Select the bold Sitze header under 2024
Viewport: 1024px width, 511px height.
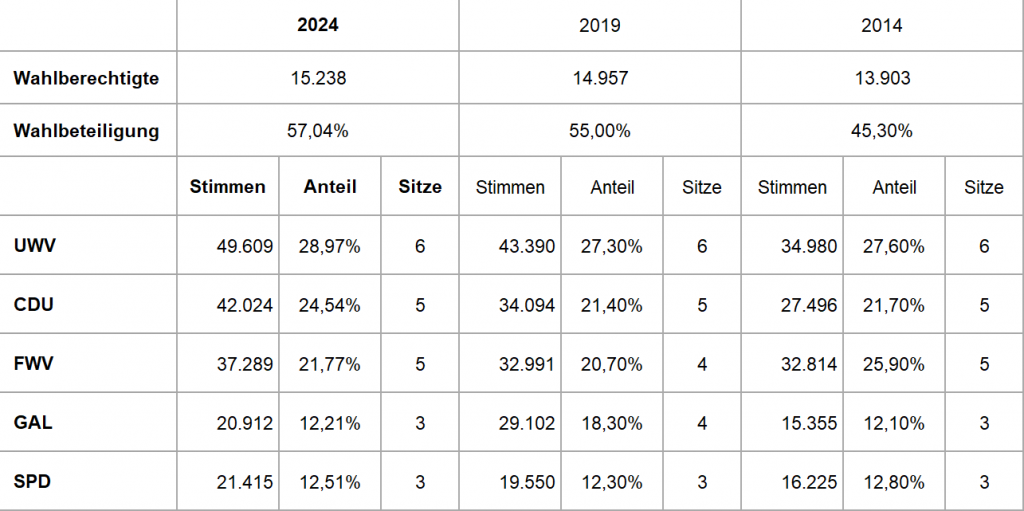click(x=420, y=187)
